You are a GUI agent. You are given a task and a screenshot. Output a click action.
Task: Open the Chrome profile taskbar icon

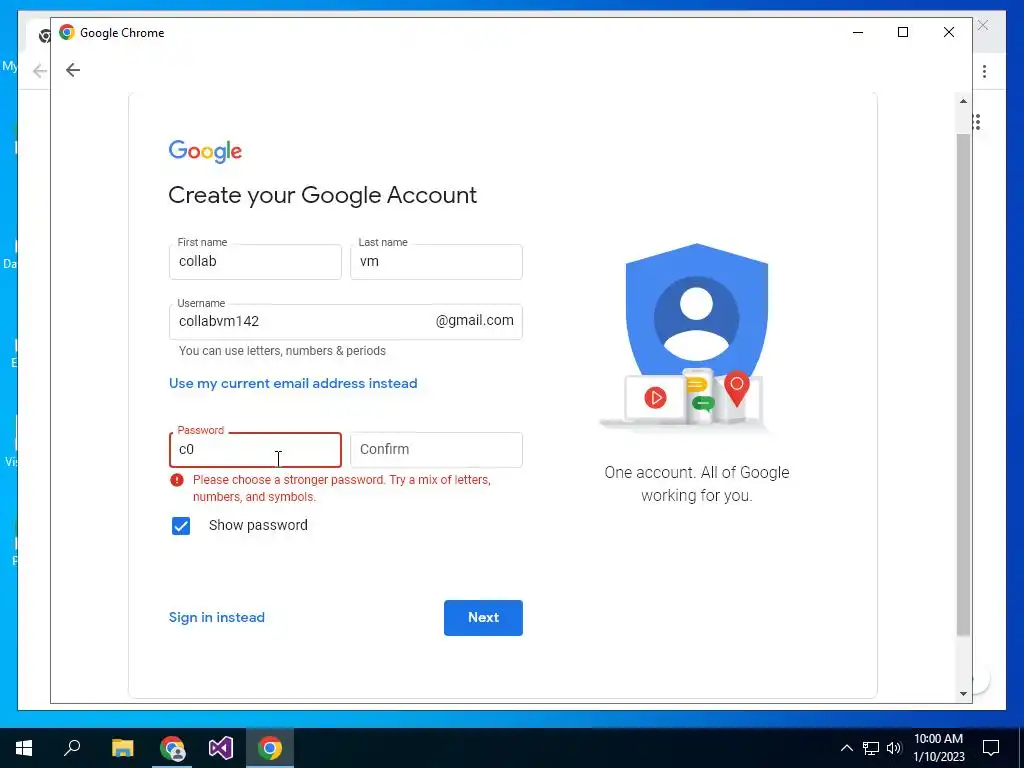tap(172, 748)
